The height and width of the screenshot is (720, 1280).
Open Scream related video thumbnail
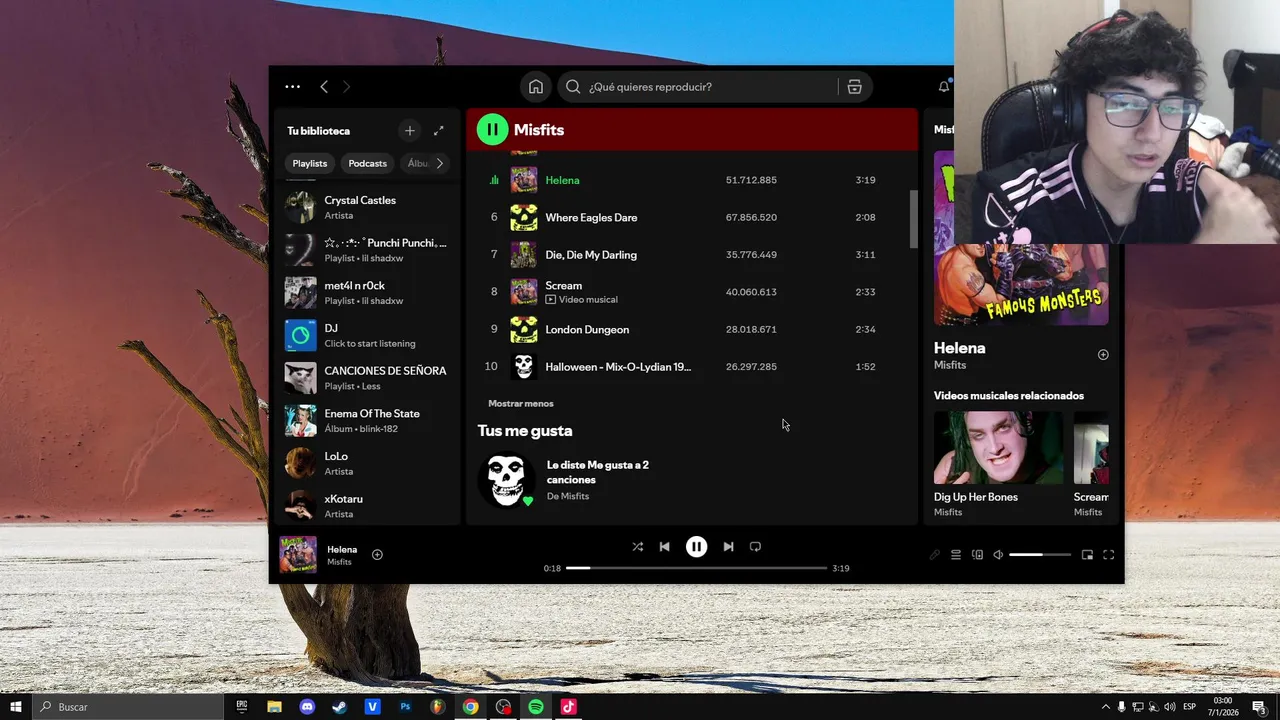1091,447
